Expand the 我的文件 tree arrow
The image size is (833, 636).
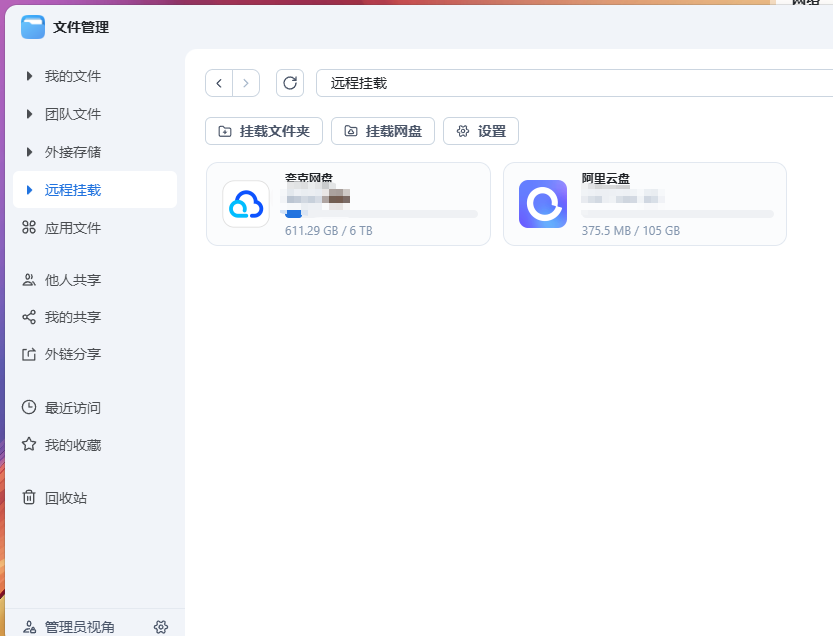[29, 76]
